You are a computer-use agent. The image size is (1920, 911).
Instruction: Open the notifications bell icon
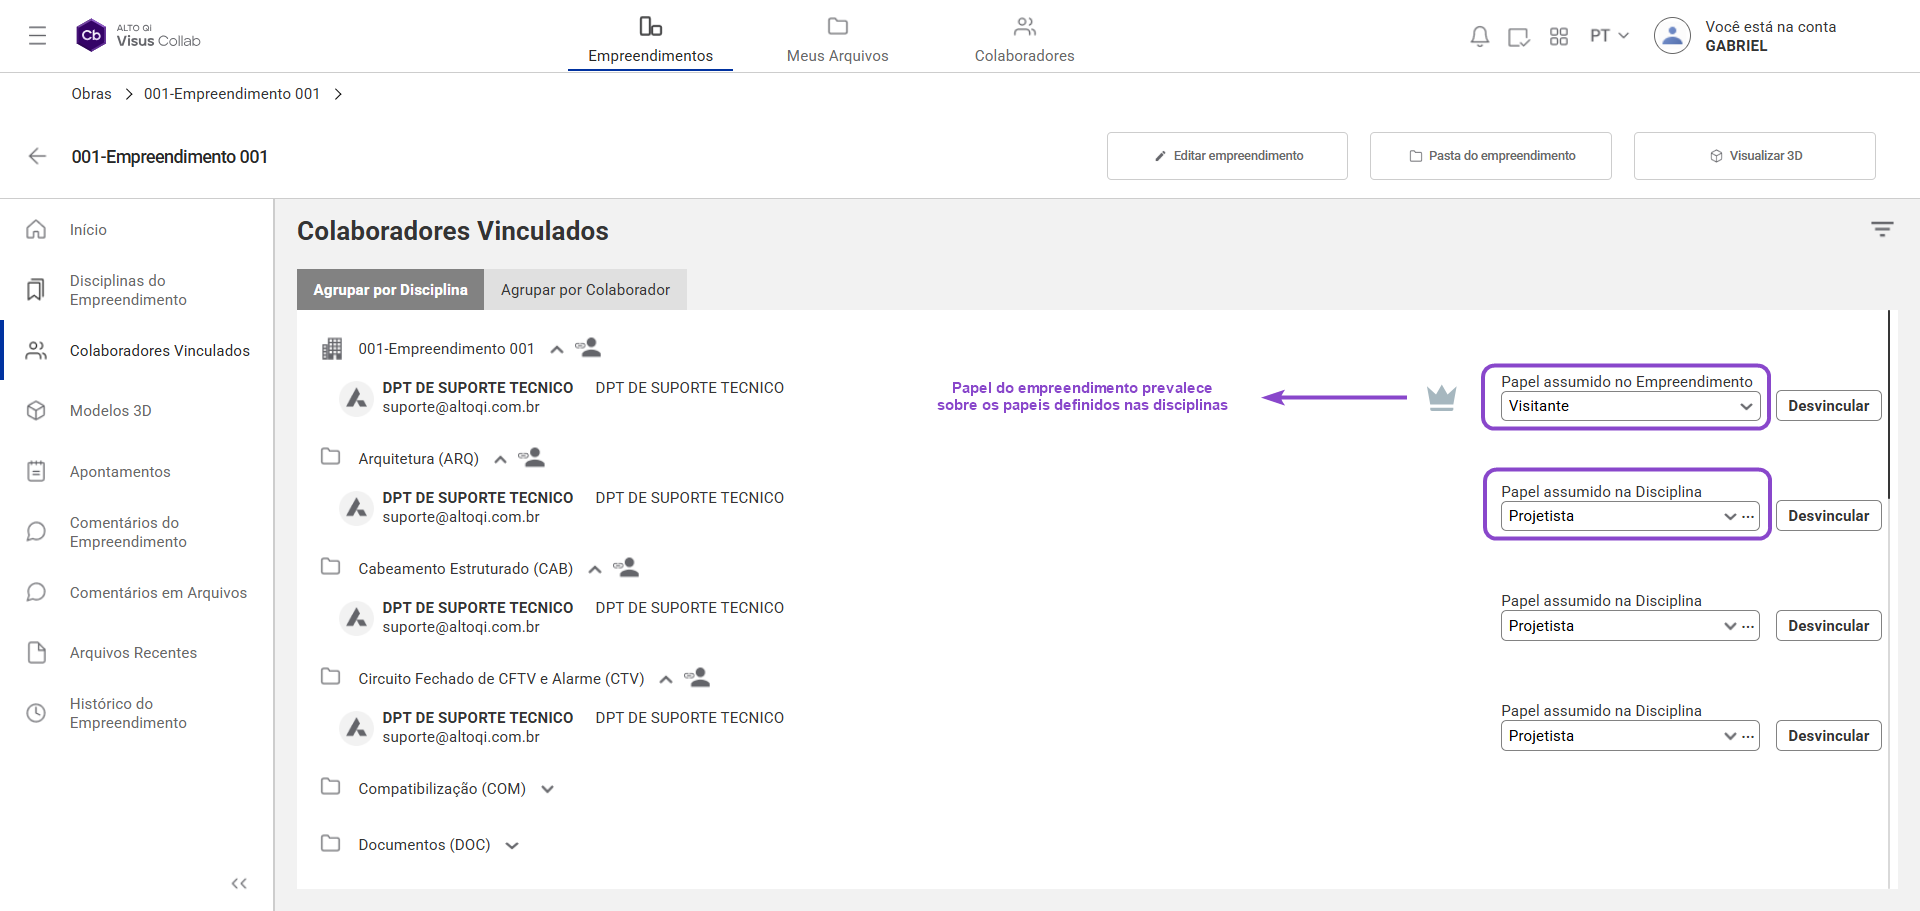[1479, 37]
